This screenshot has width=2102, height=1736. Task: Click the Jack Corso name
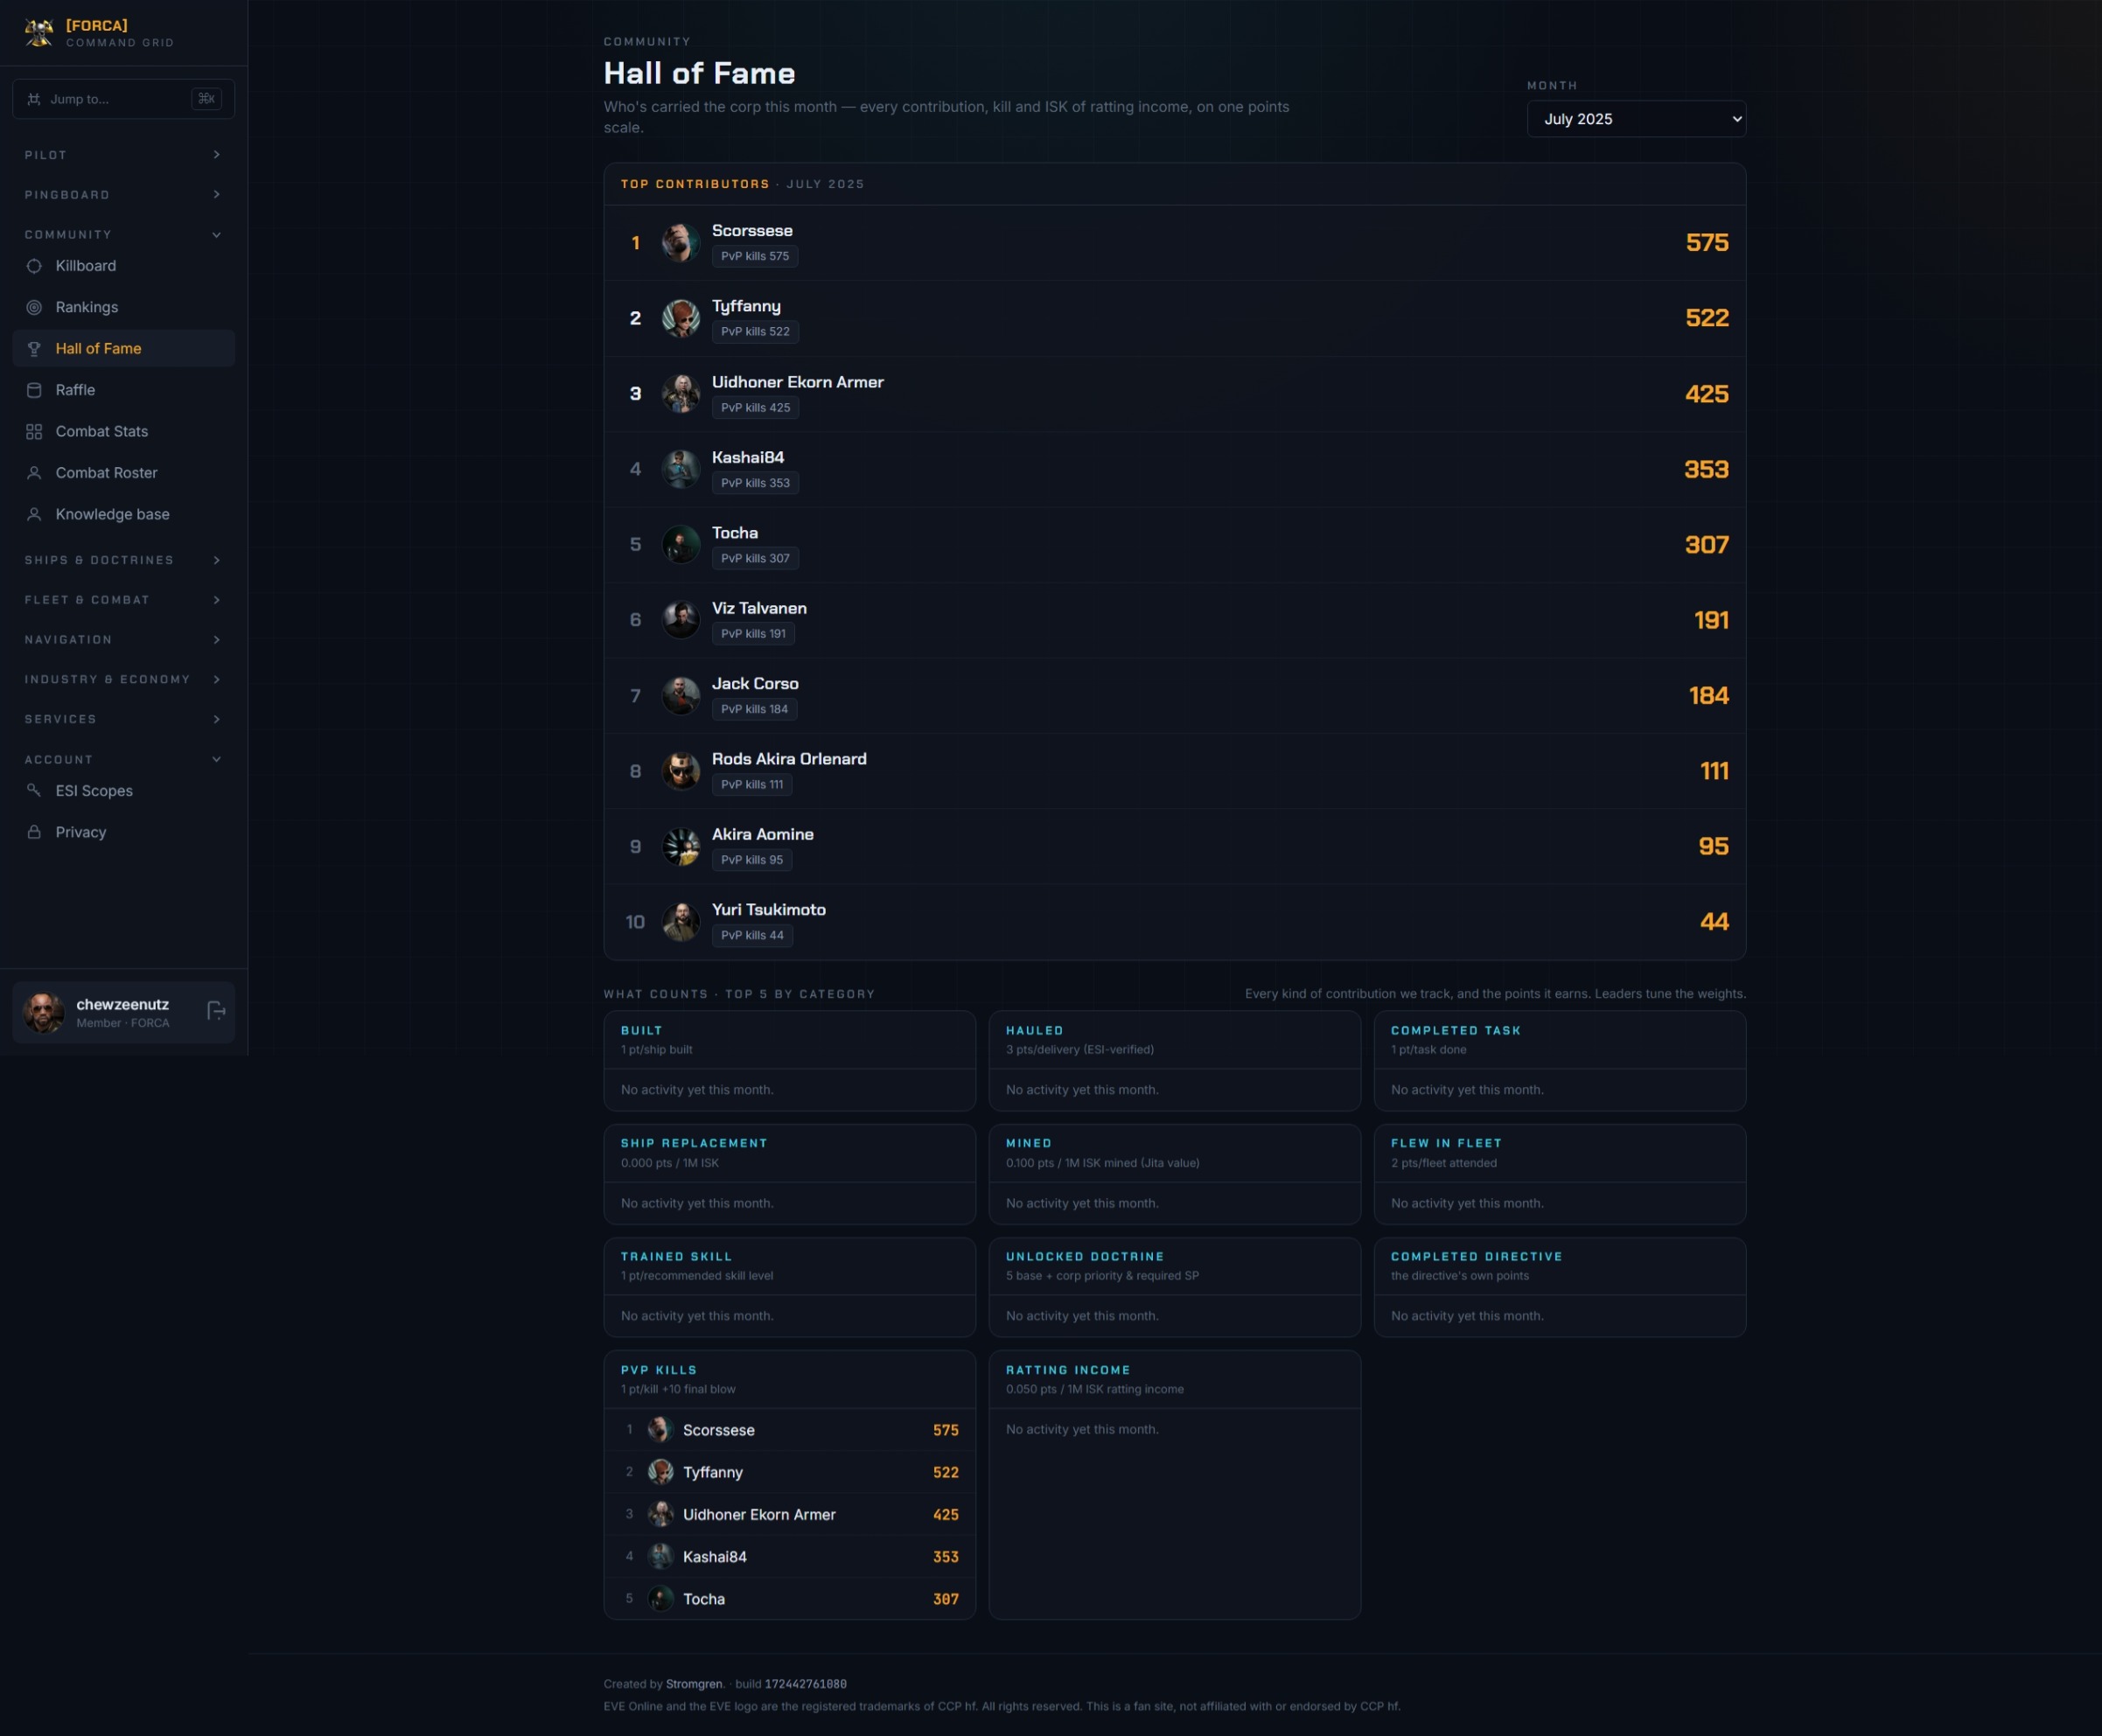[x=755, y=684]
